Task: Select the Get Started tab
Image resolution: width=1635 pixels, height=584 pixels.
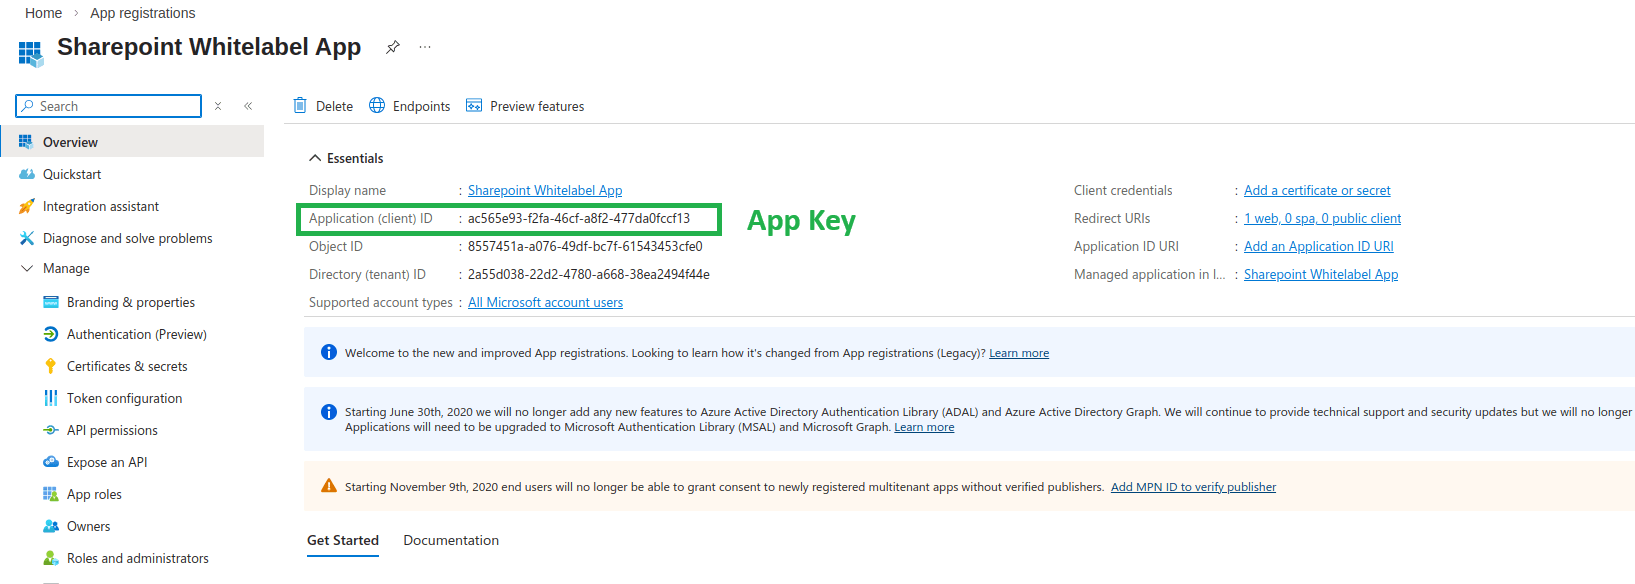Action: click(x=343, y=540)
